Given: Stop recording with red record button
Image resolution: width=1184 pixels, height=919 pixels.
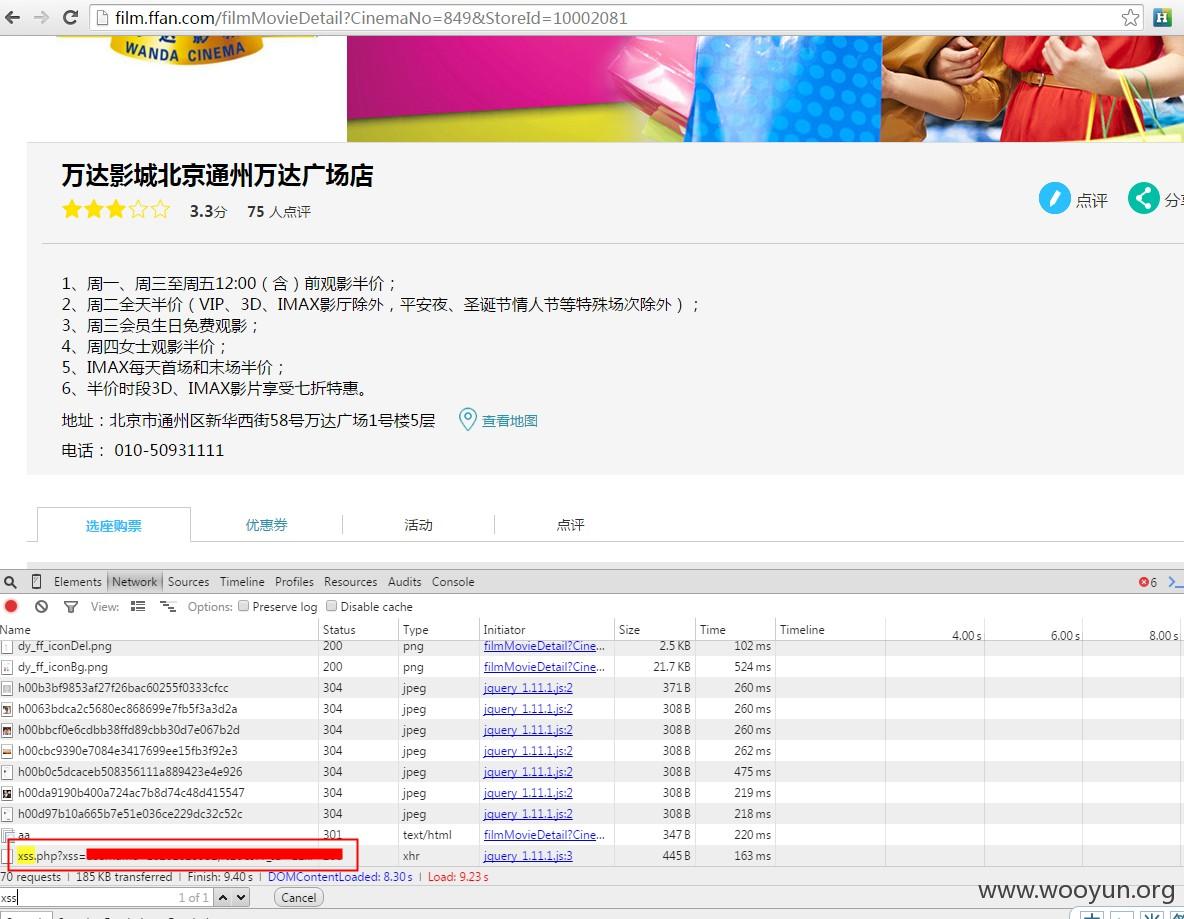Looking at the screenshot, I should point(11,606).
